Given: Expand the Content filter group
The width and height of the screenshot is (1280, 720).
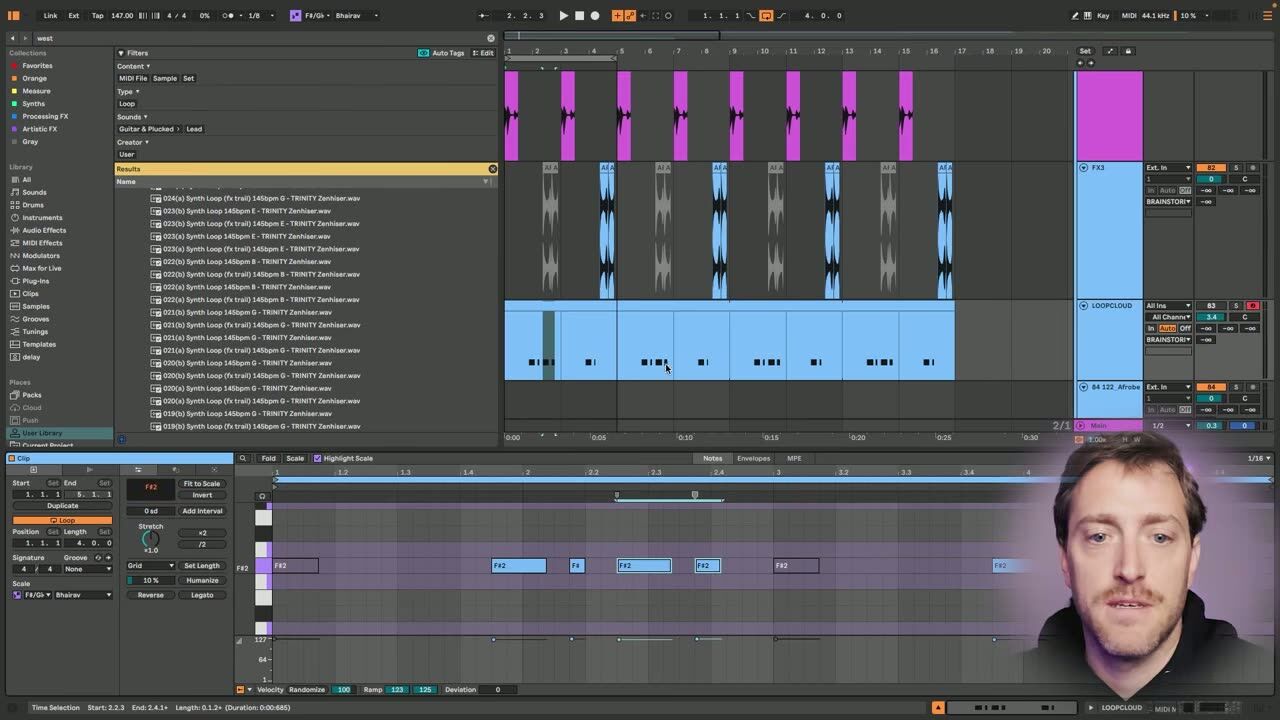Looking at the screenshot, I should tap(133, 66).
